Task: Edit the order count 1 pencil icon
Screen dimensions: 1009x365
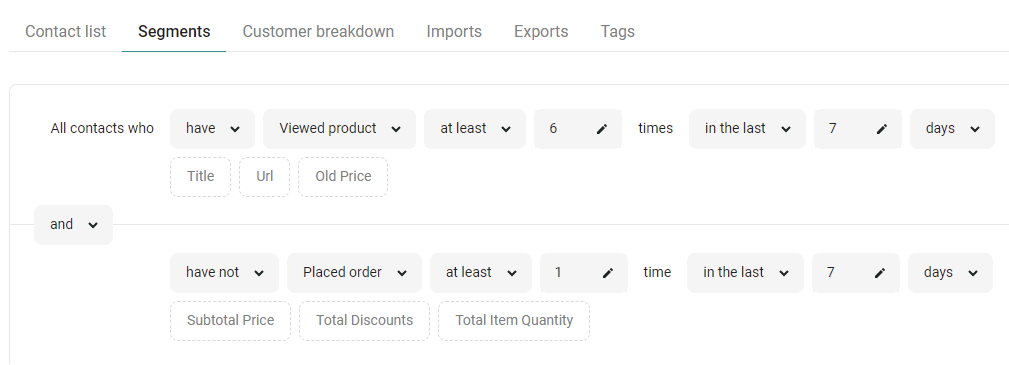Action: [x=607, y=273]
